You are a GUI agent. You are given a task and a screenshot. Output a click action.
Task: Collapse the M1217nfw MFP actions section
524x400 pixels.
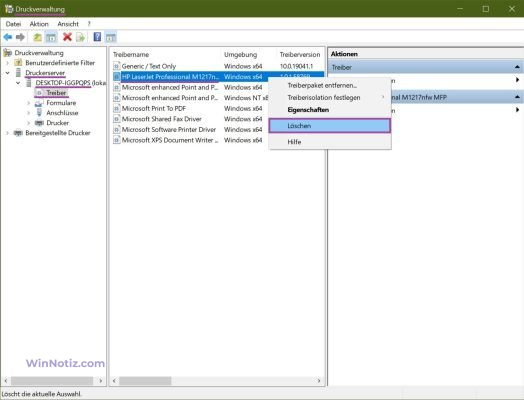point(517,97)
